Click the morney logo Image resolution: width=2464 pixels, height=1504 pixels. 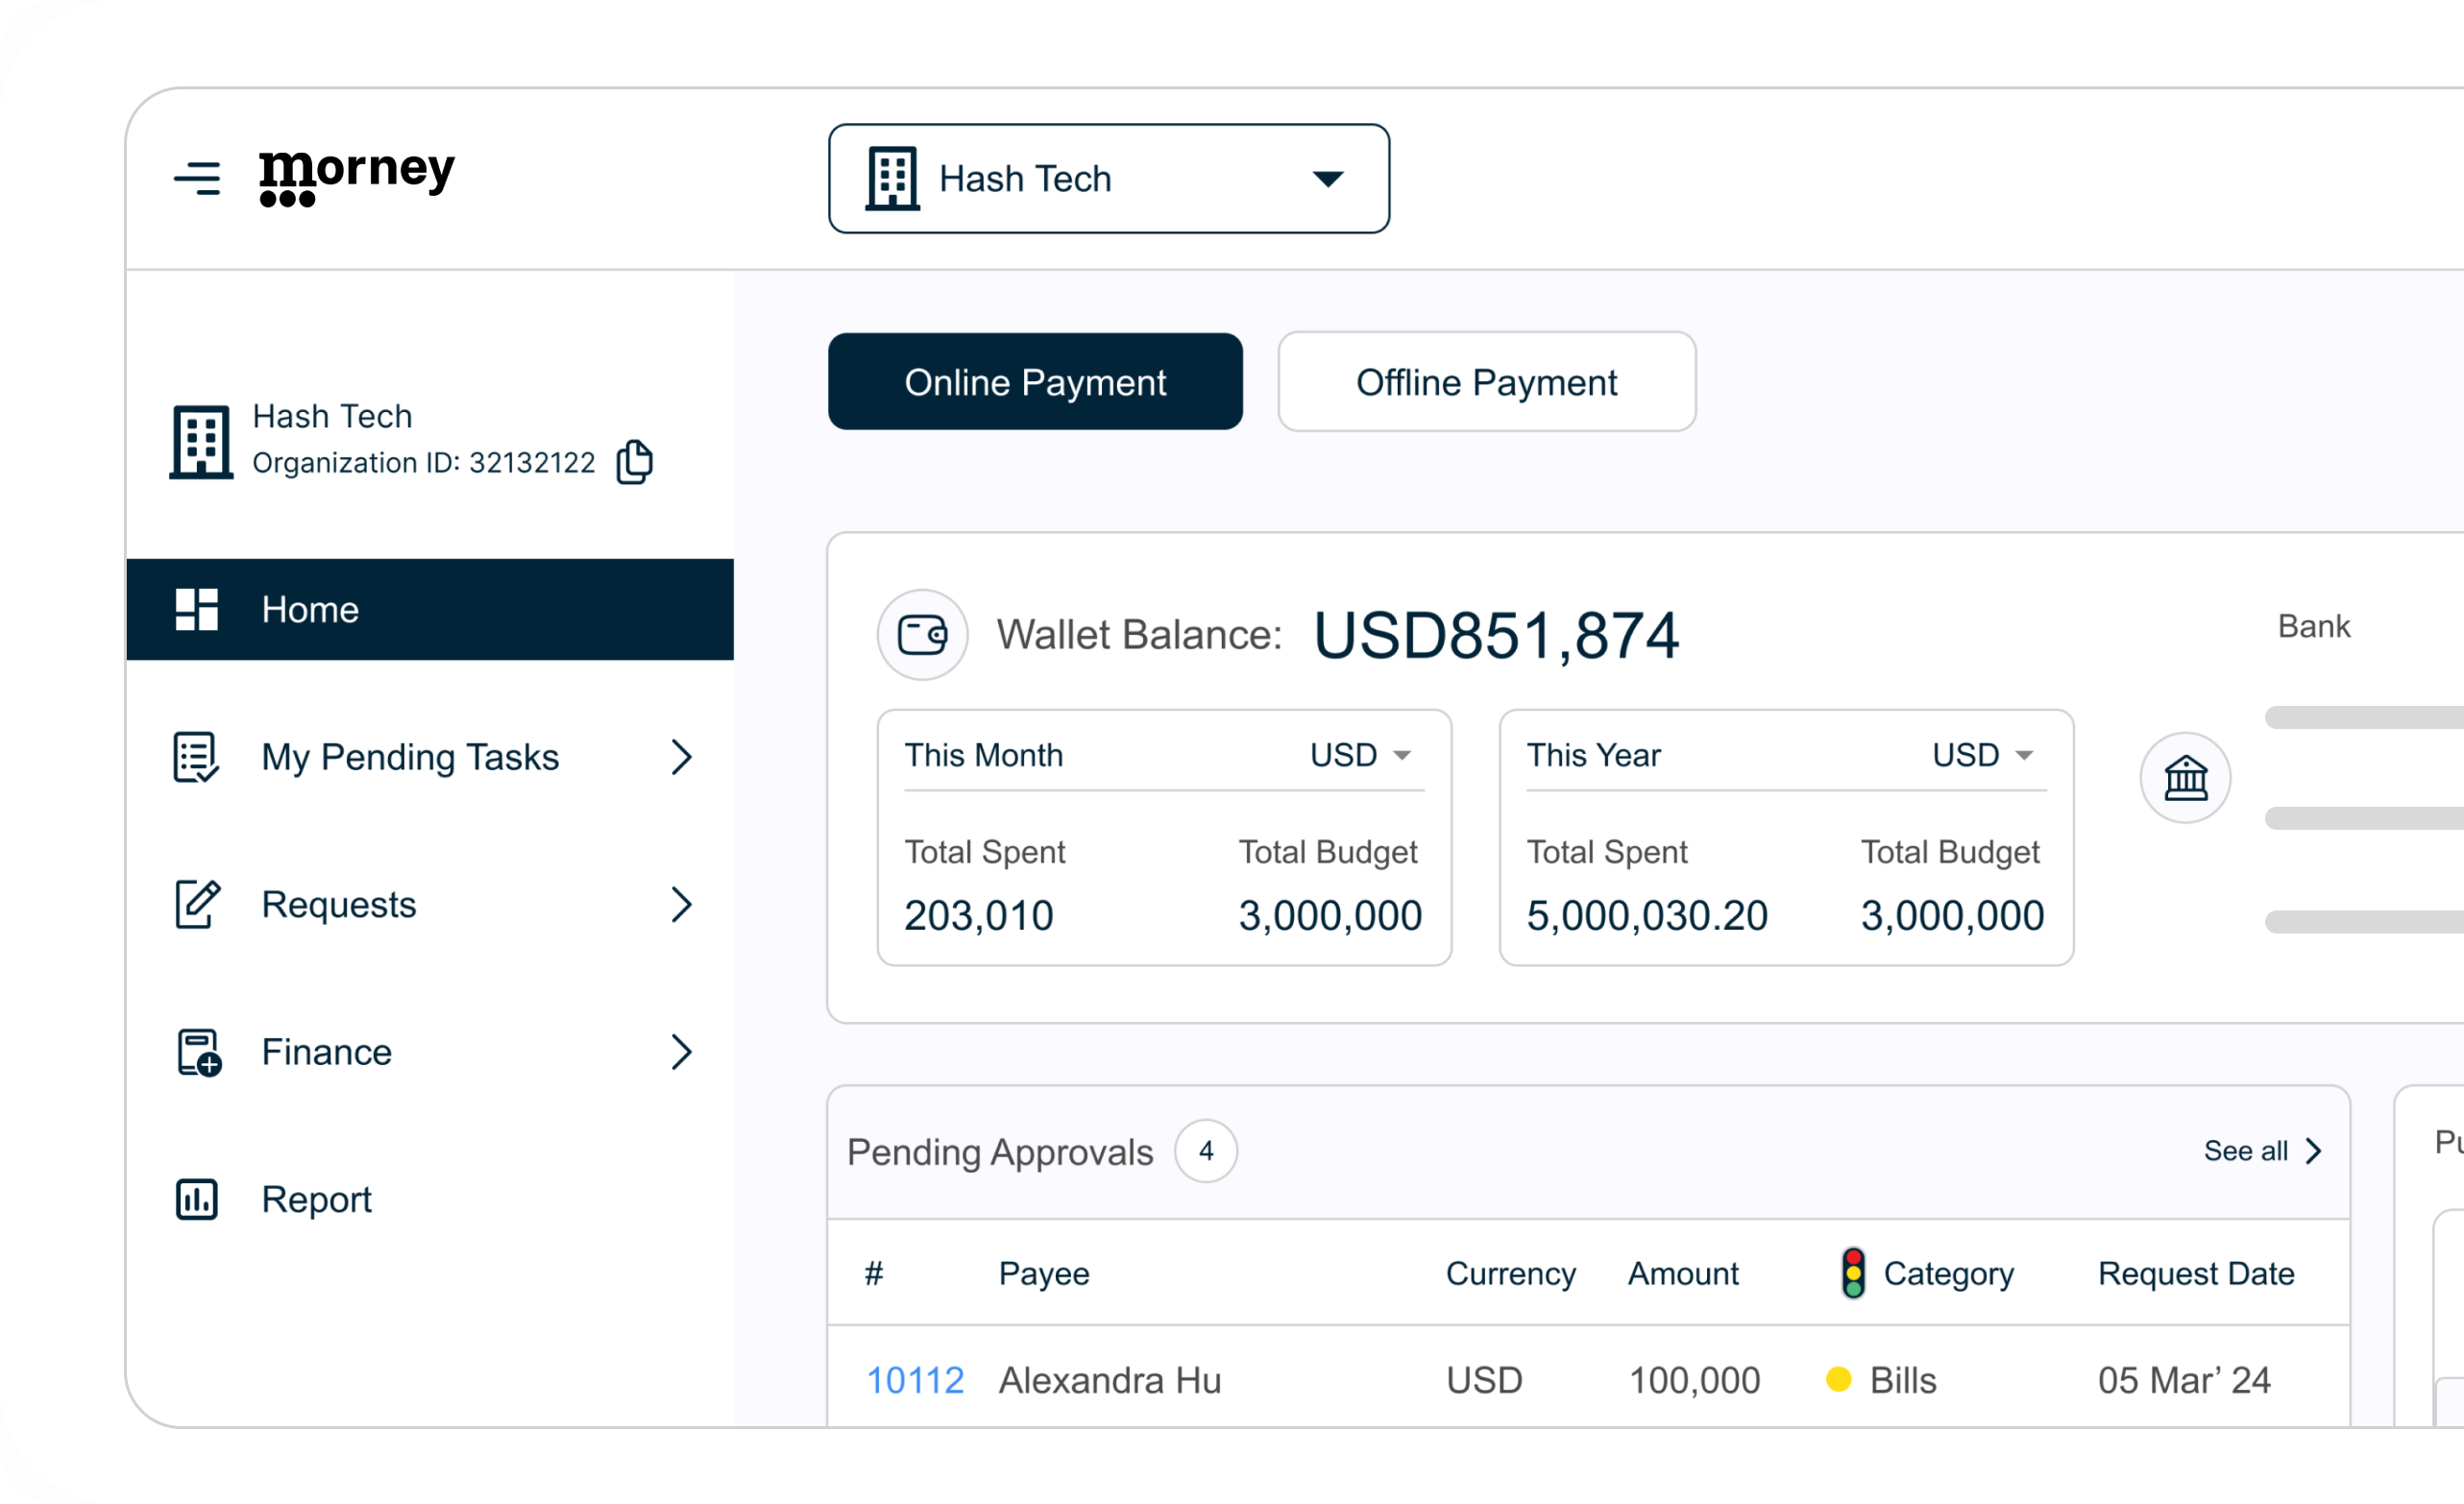coord(357,178)
